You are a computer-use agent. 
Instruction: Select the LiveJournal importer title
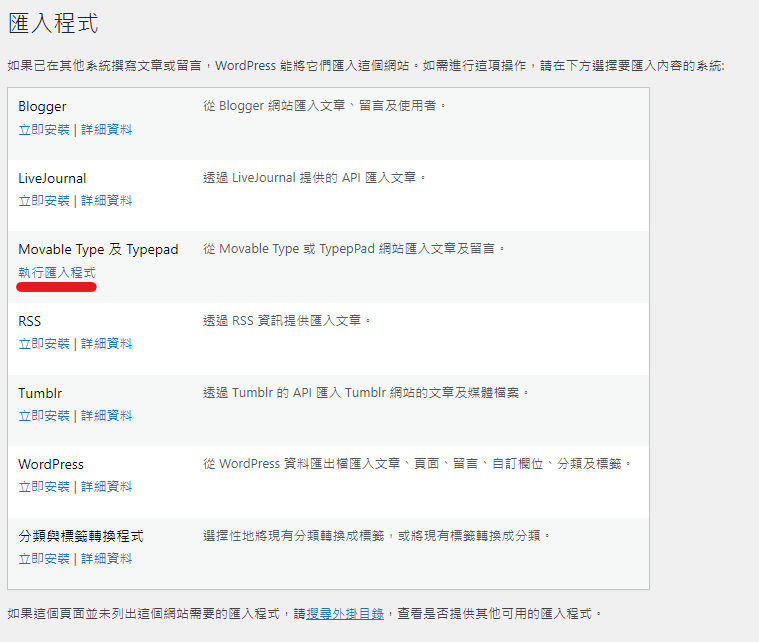52,178
